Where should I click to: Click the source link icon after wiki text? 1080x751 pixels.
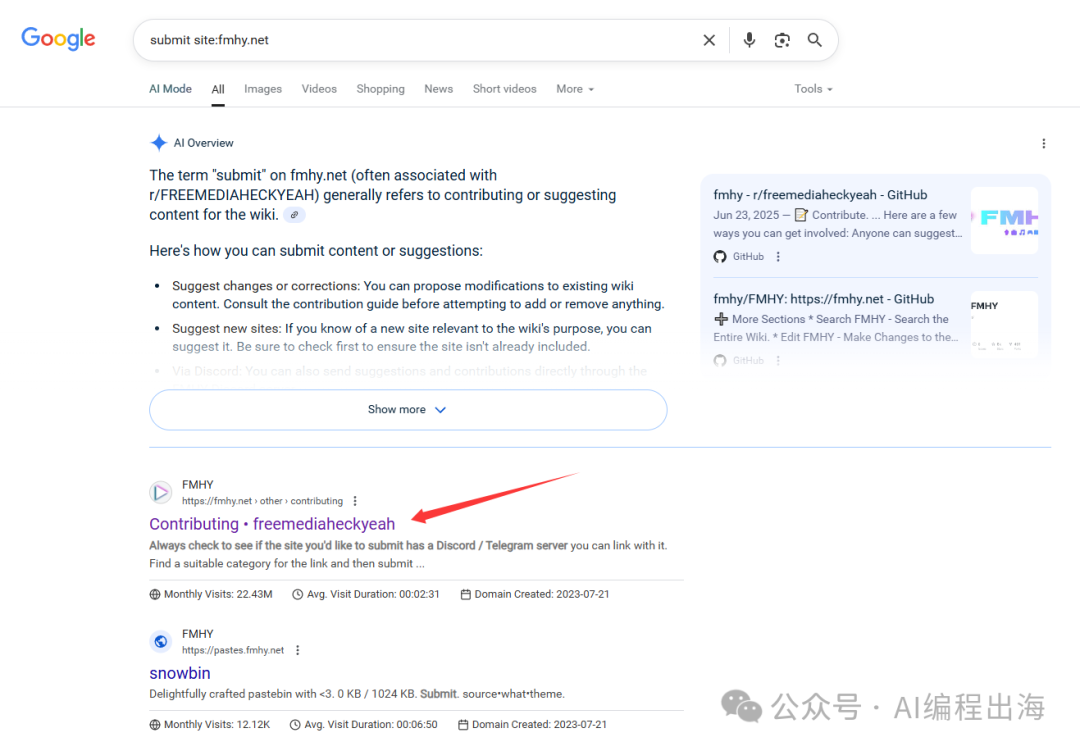click(x=294, y=215)
